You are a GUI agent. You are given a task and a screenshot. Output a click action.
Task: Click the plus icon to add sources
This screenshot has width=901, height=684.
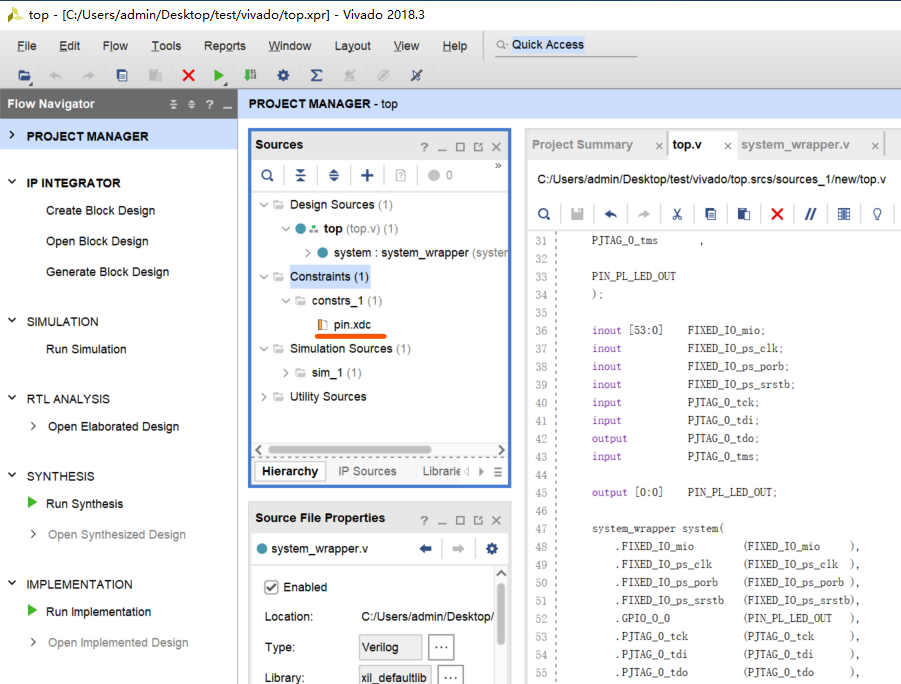click(367, 175)
